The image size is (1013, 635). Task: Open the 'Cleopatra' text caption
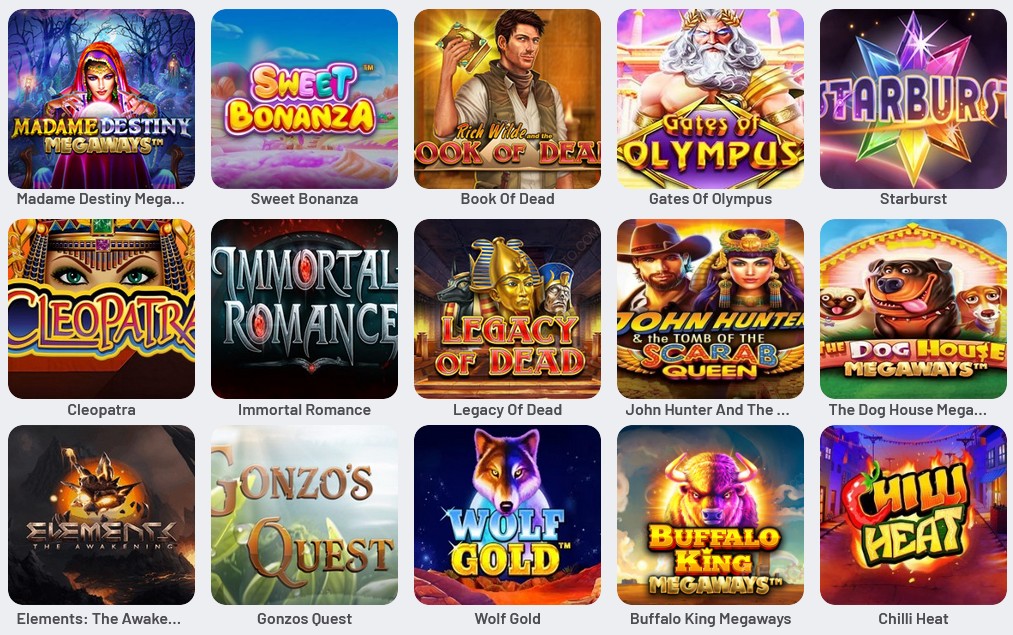pyautogui.click(x=101, y=410)
